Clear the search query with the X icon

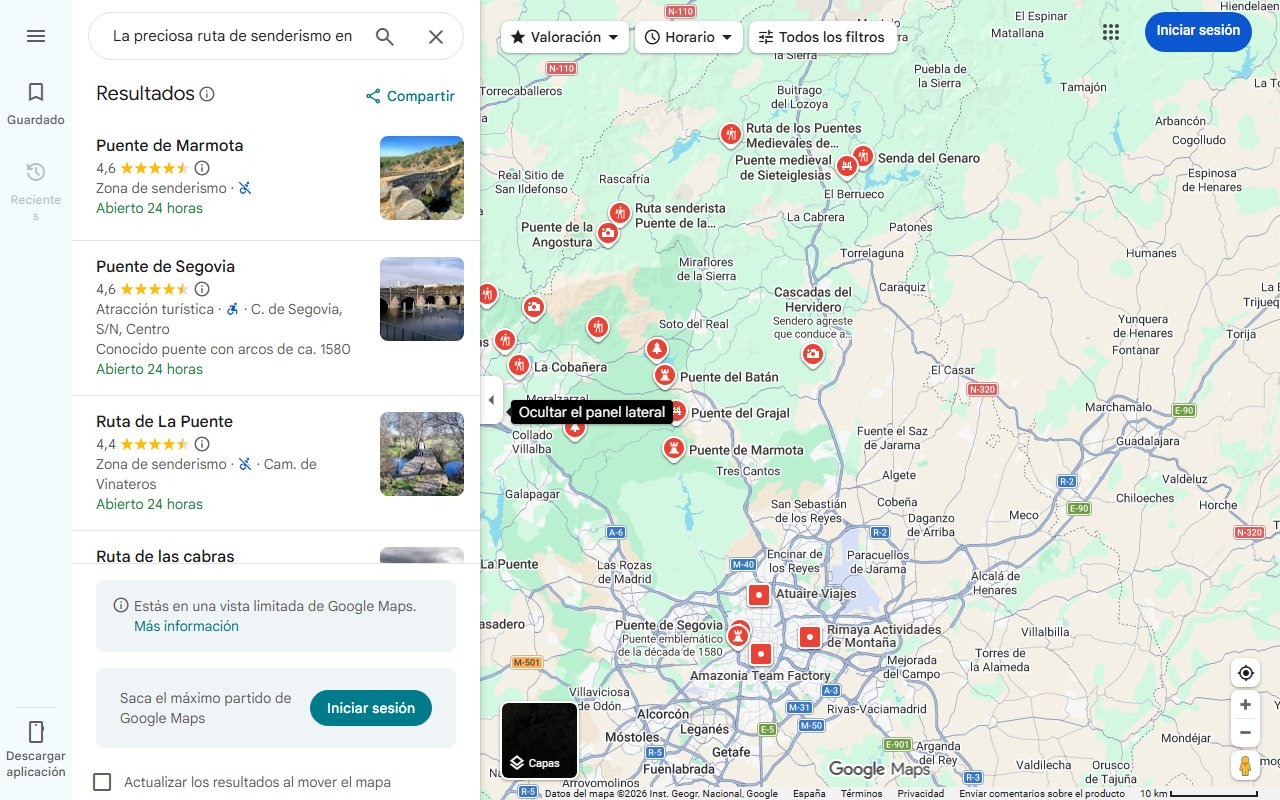[x=436, y=36]
